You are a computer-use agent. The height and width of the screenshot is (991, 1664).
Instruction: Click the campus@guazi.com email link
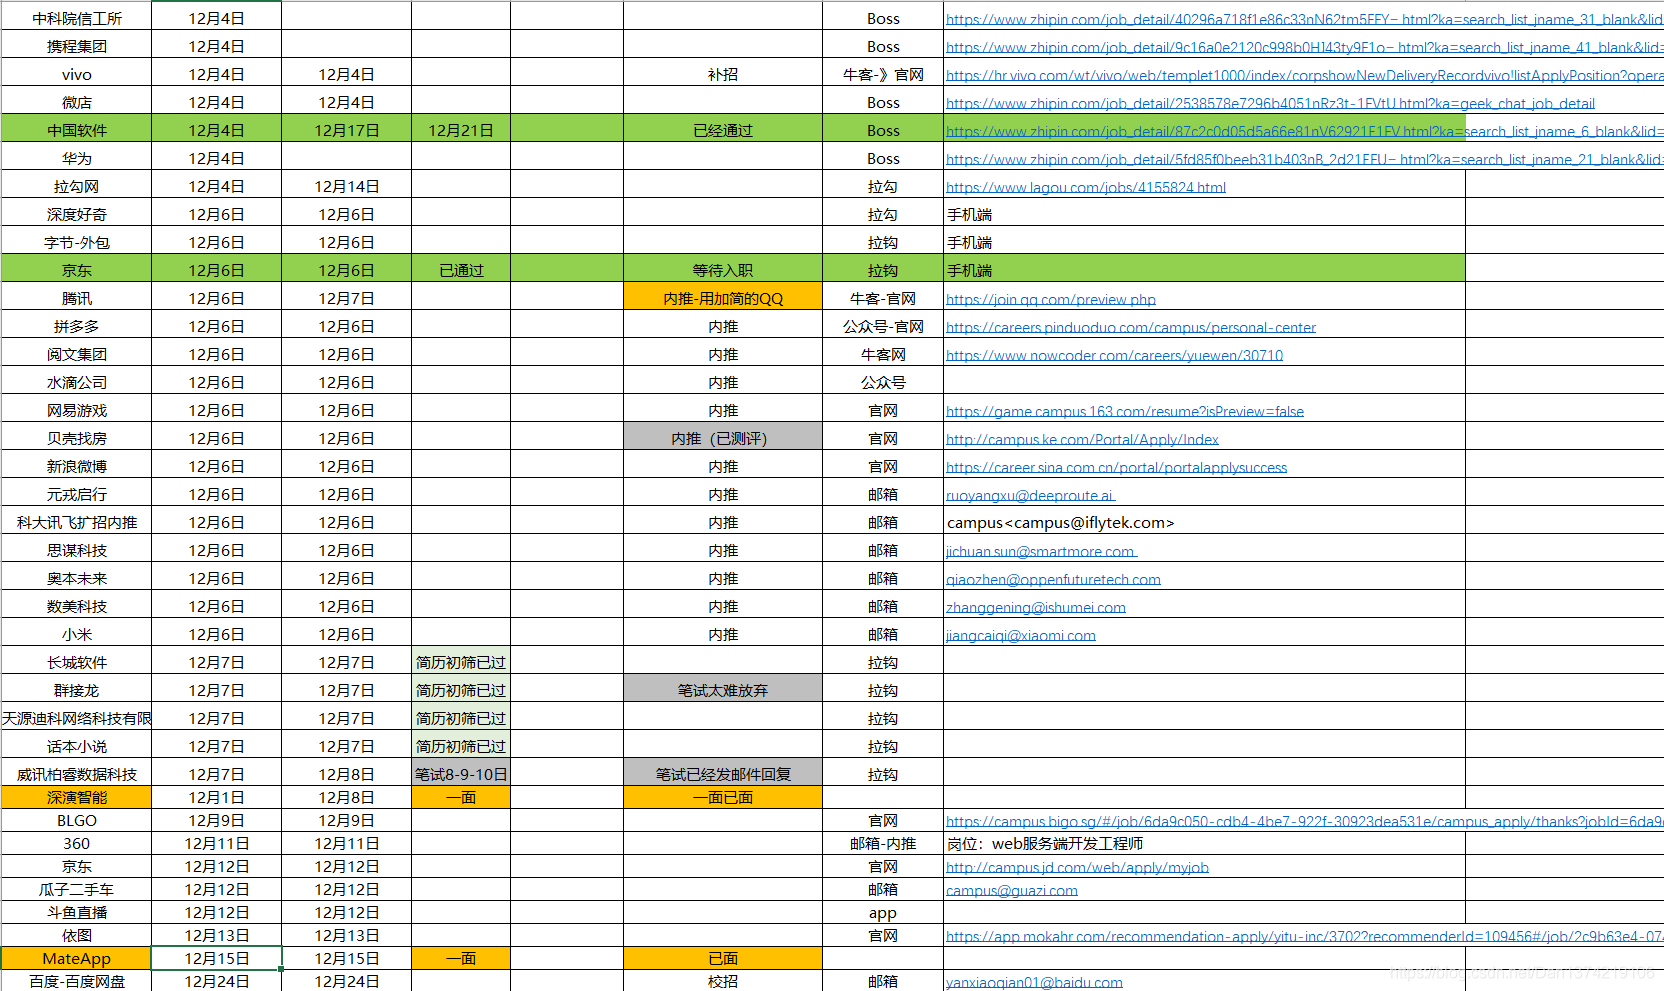pos(1011,890)
